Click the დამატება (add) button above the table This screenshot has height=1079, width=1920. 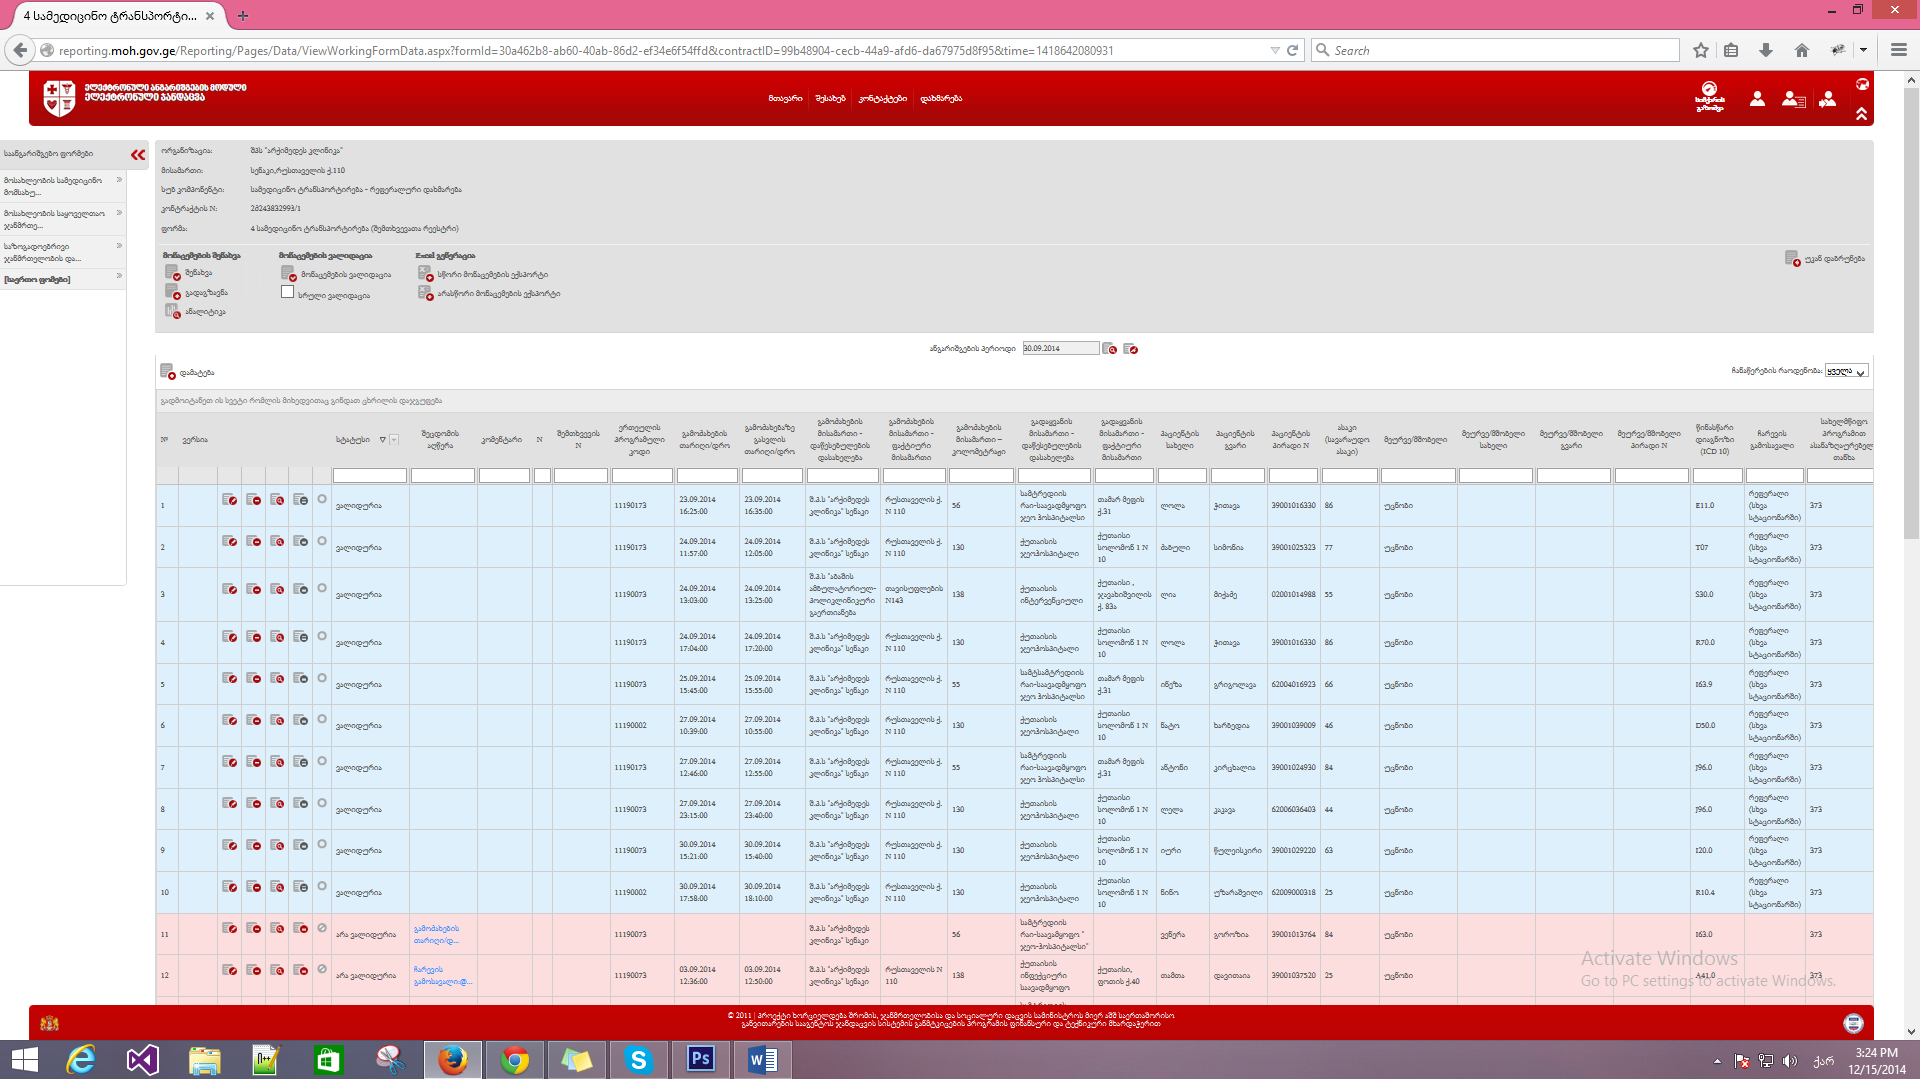188,372
